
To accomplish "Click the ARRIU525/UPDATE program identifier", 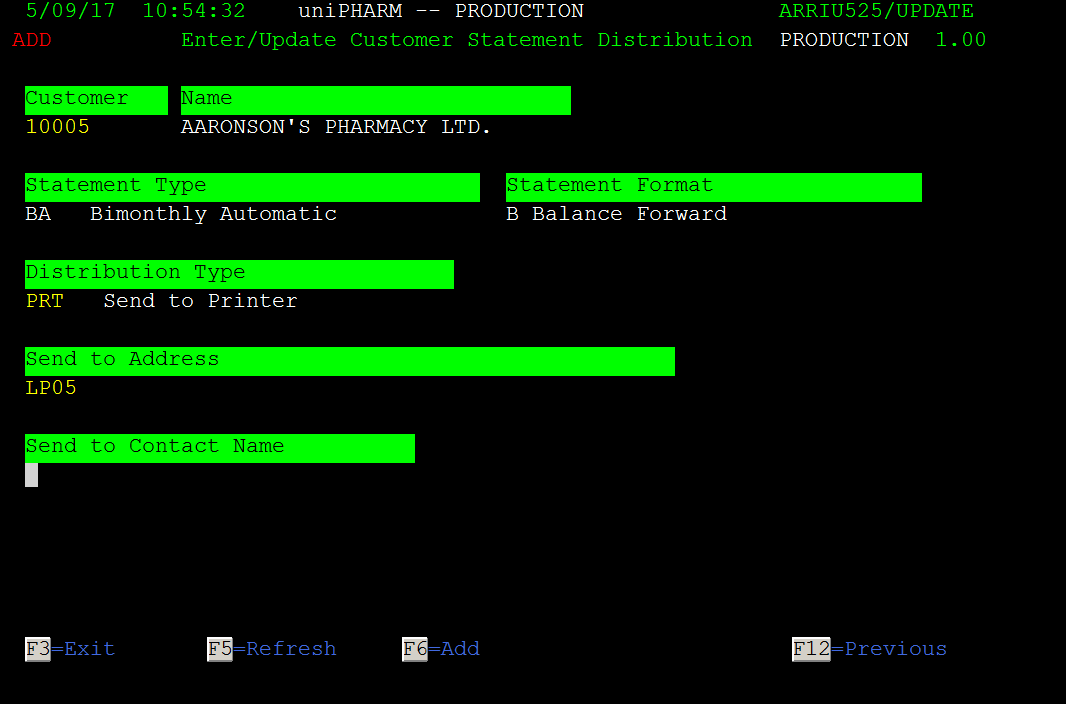I will (876, 12).
